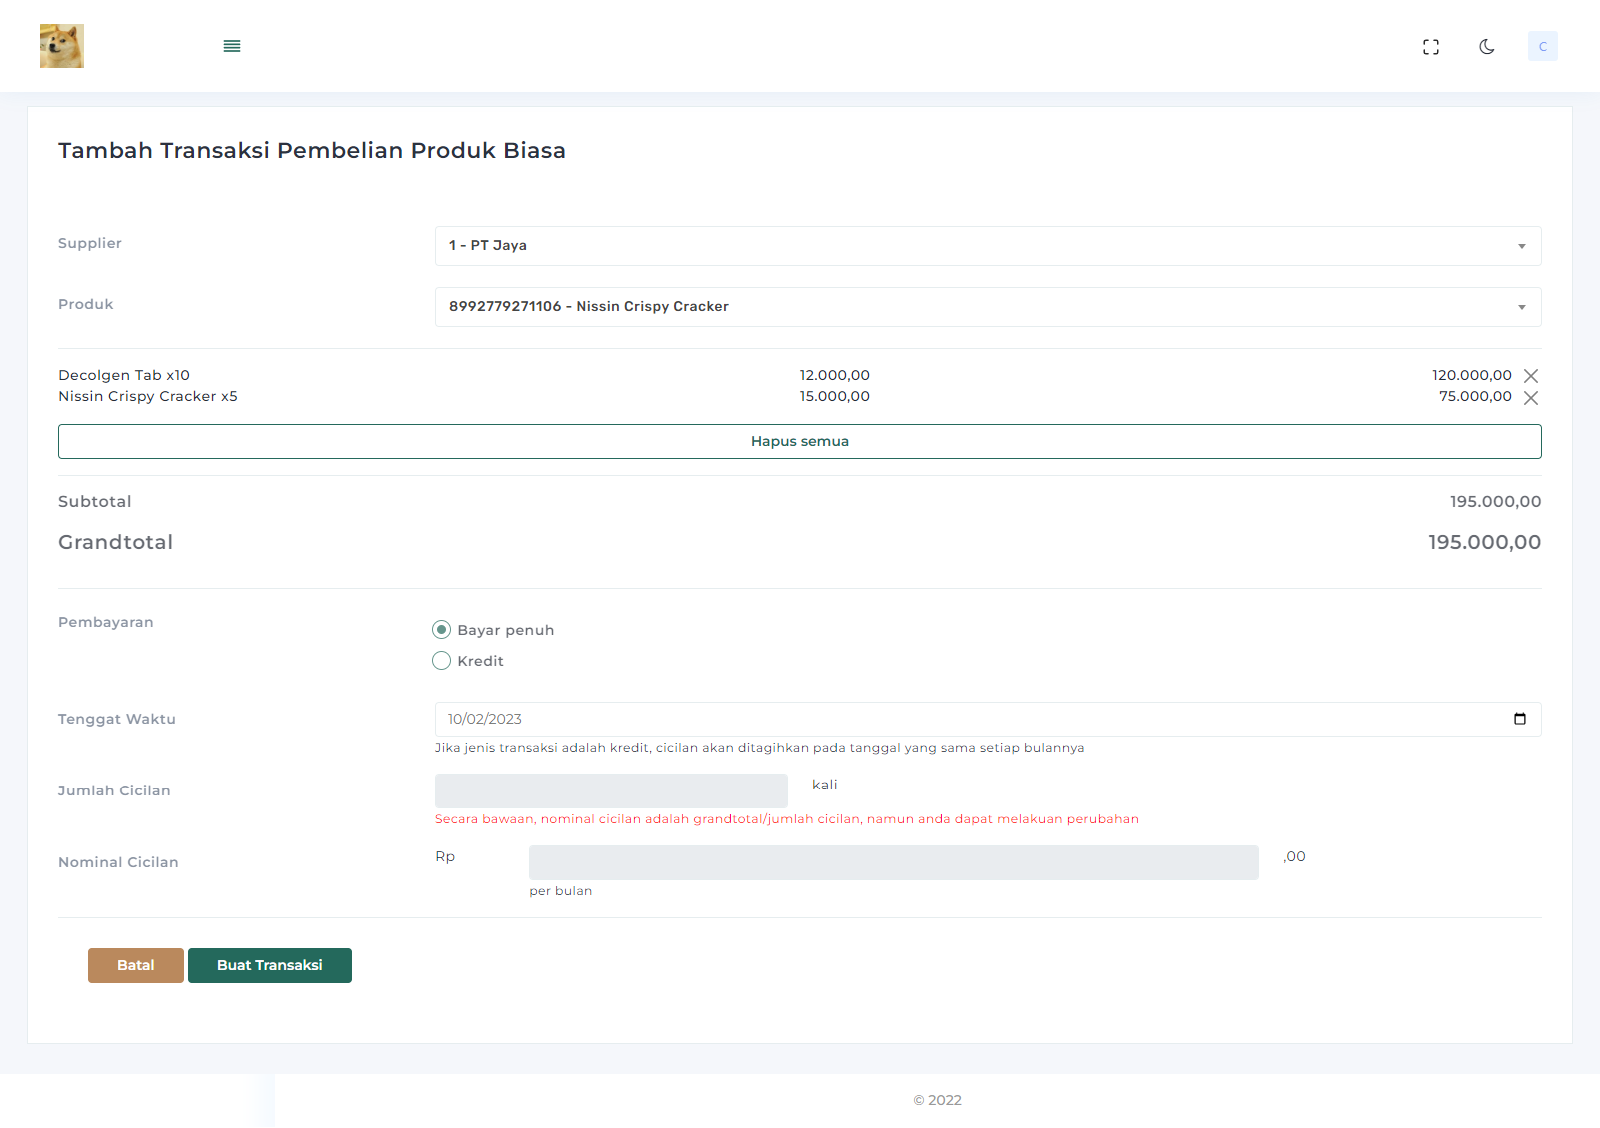
Task: Click Buat Transaksi button
Action: click(x=270, y=966)
